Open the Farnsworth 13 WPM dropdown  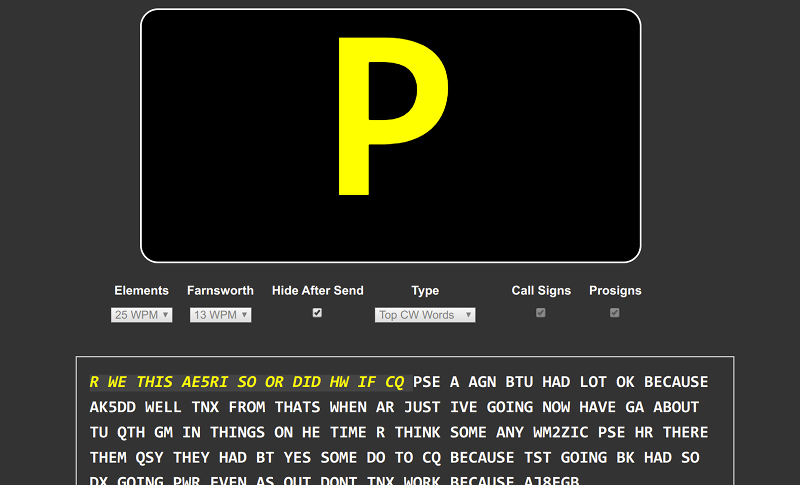(219, 315)
